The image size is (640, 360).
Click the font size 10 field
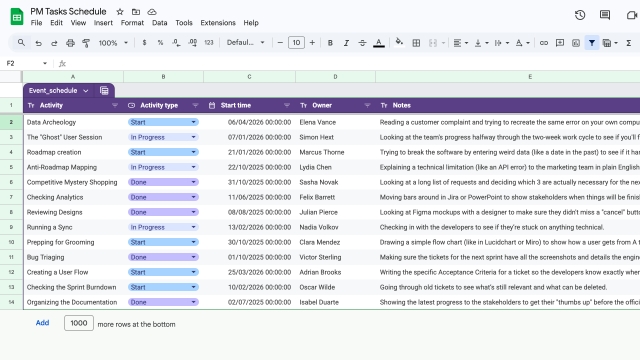click(x=296, y=42)
